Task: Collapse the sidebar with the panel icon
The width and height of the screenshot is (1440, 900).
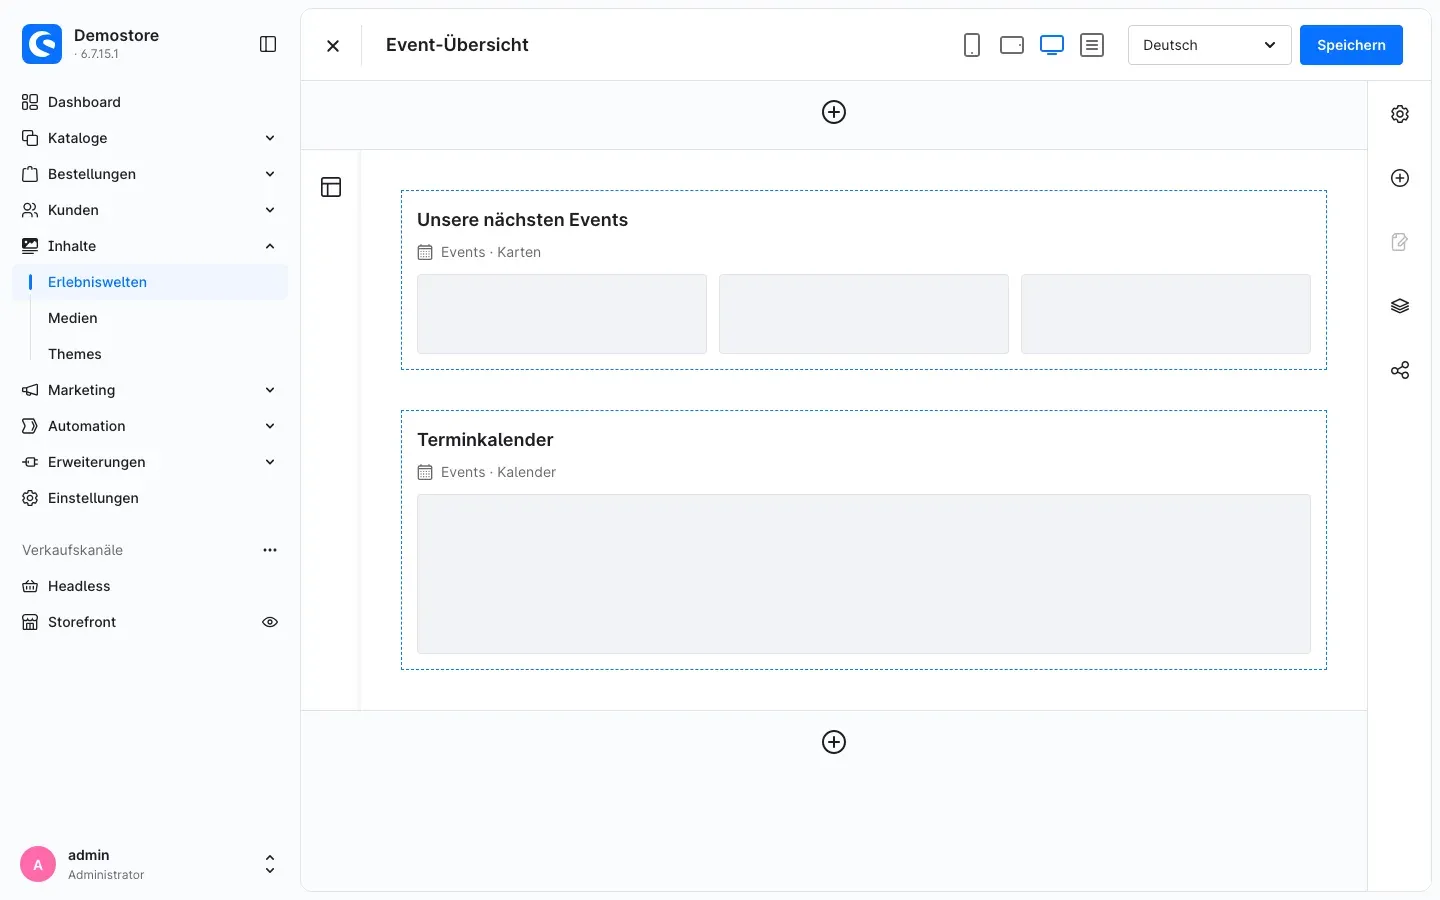Action: tap(268, 44)
